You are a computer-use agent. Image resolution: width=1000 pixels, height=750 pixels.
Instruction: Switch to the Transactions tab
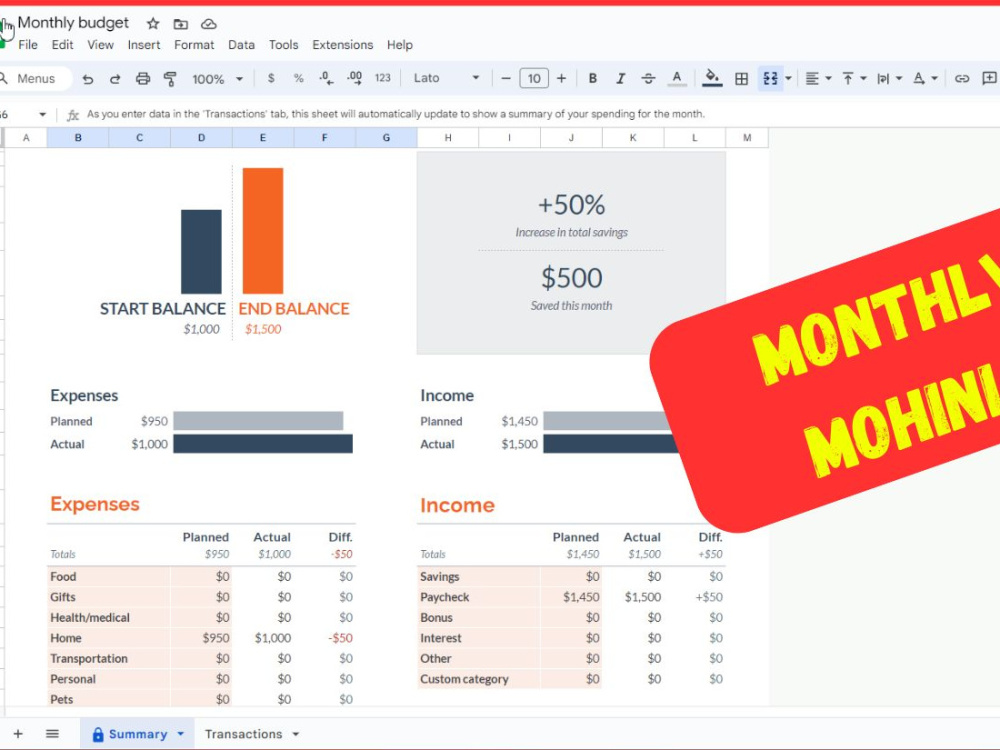point(243,734)
